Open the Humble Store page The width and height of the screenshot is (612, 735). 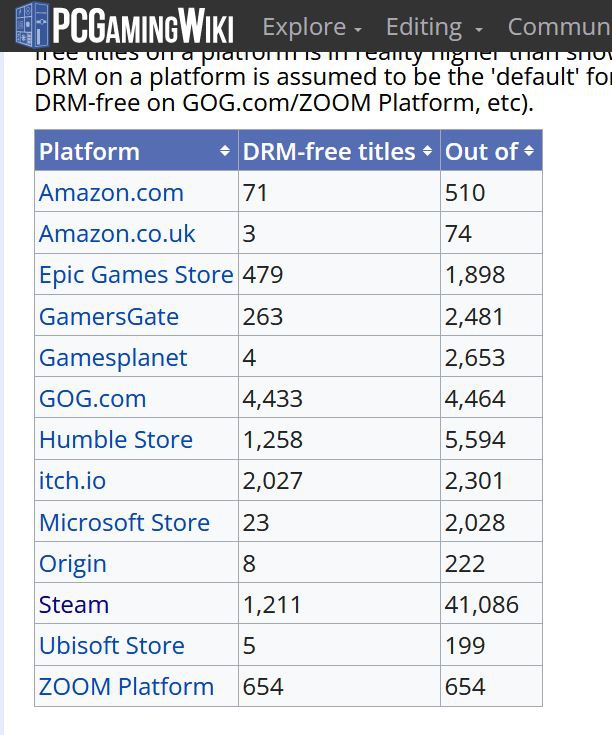(x=116, y=440)
